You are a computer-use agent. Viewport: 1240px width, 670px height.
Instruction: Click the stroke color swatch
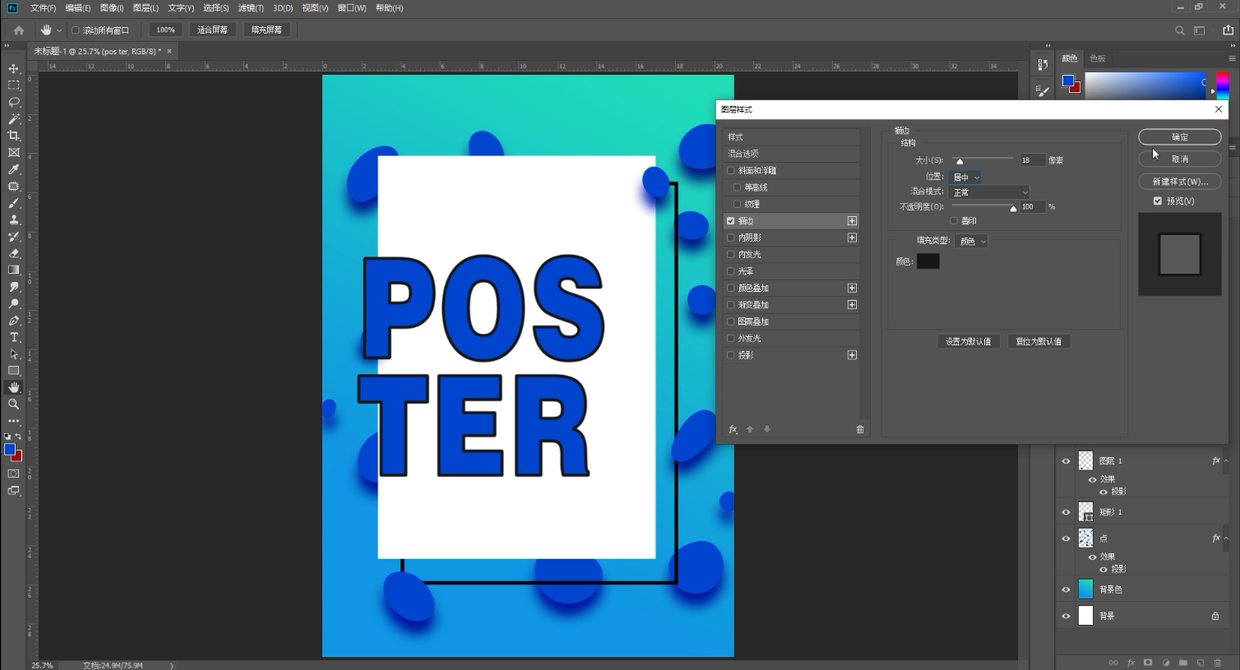(x=928, y=261)
